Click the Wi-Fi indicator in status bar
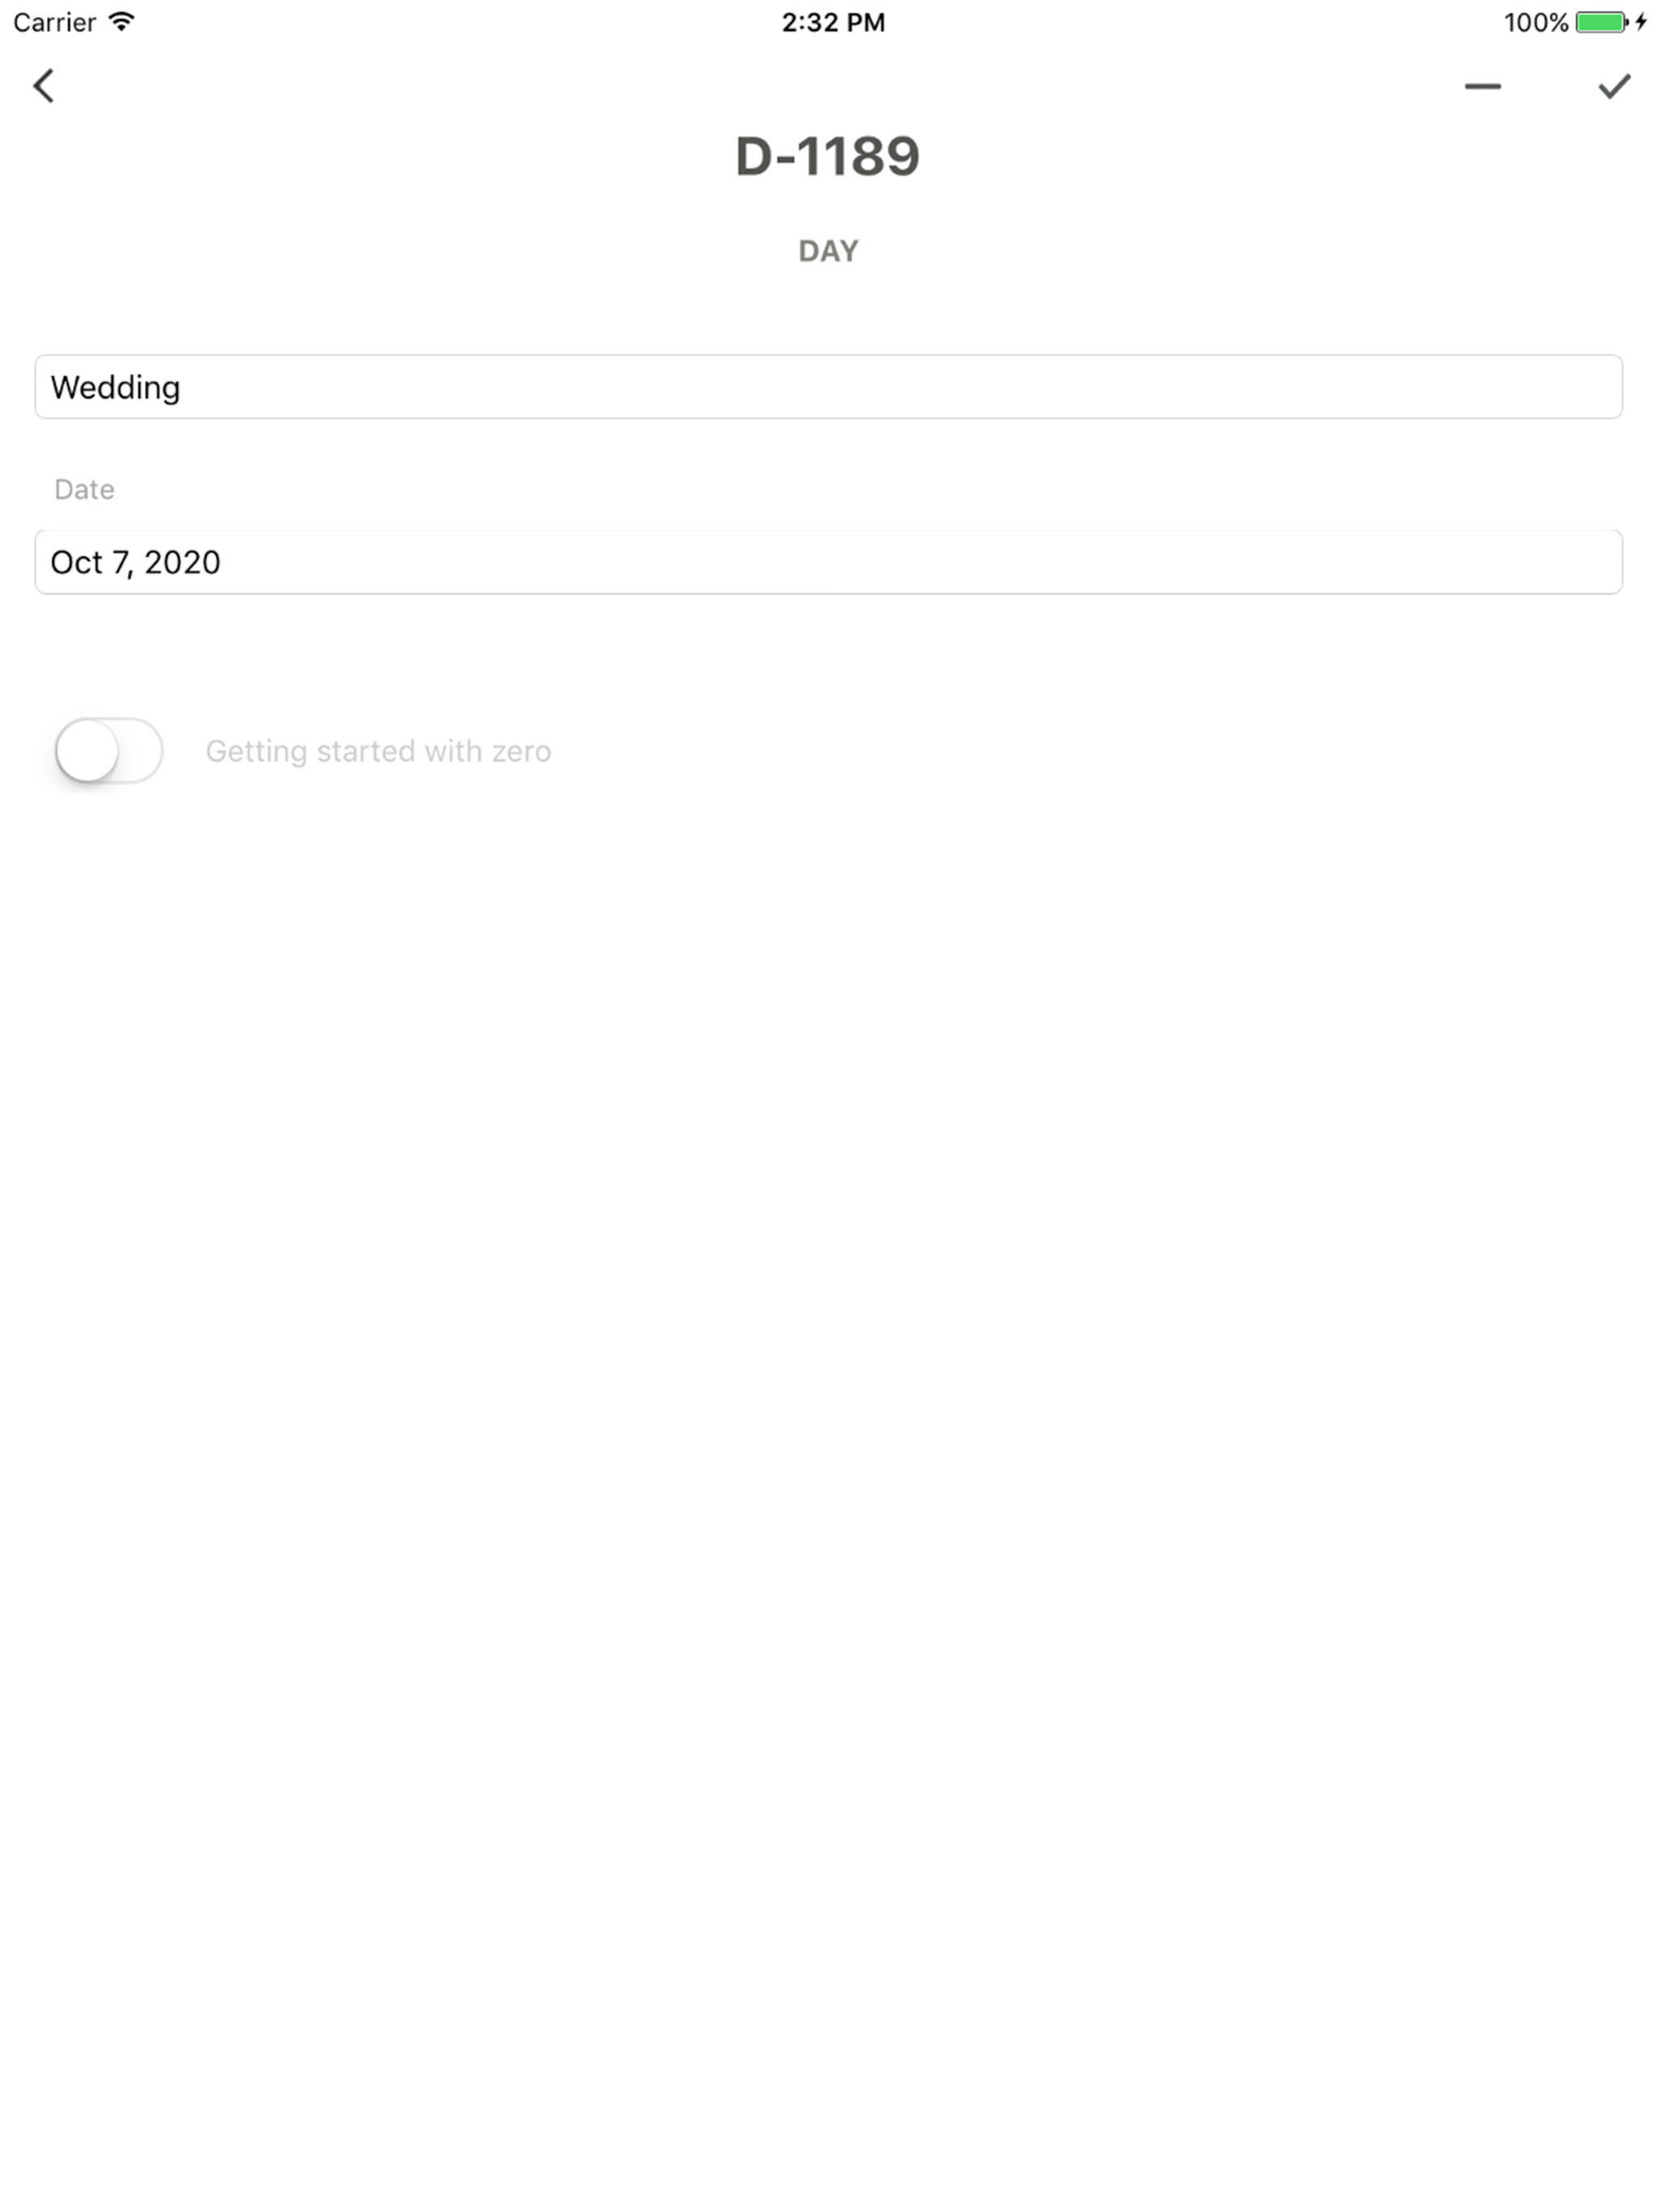The image size is (1658, 2212). pyautogui.click(x=122, y=20)
